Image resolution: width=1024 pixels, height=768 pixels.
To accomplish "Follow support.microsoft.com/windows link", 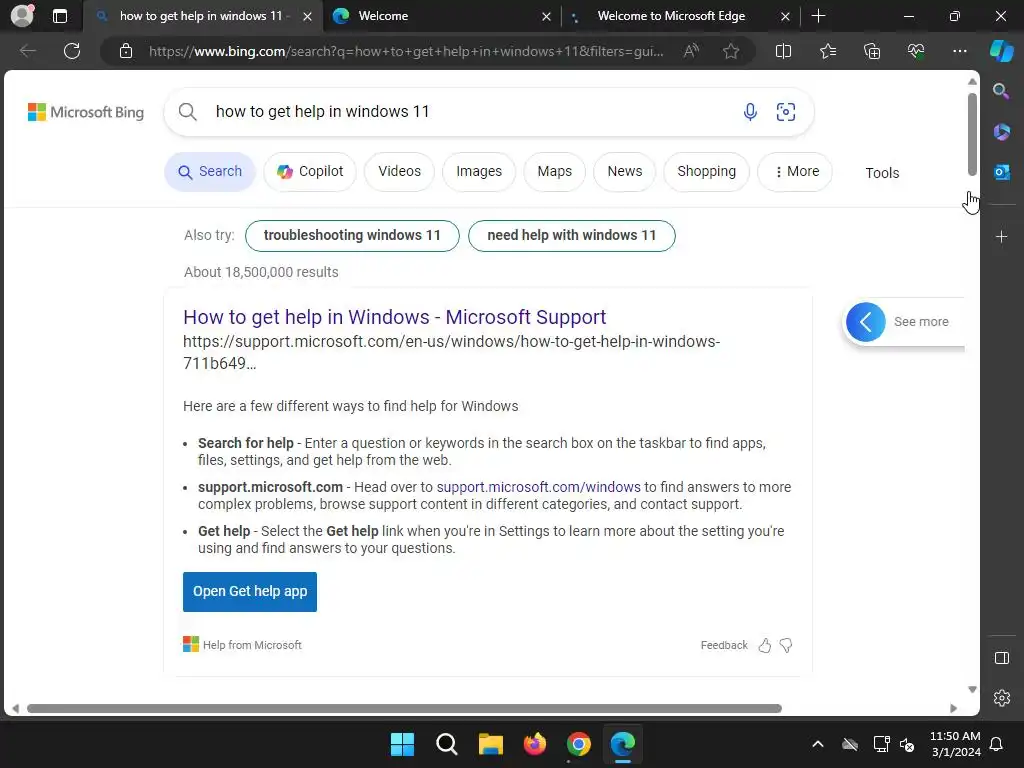I will pos(539,487).
